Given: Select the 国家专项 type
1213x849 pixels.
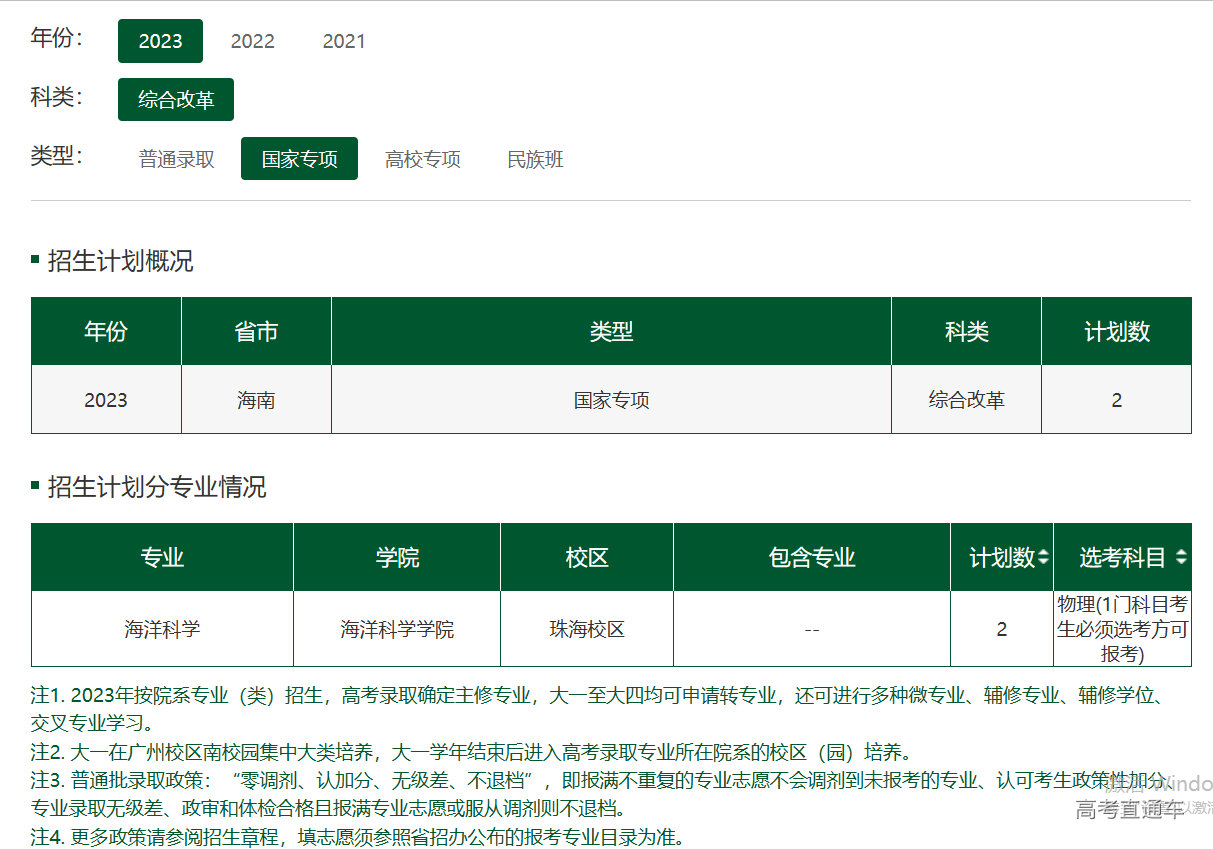Looking at the screenshot, I should [299, 159].
